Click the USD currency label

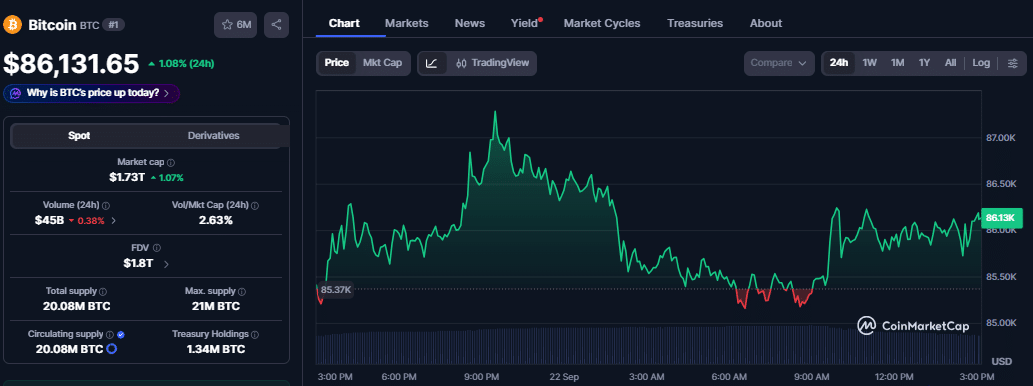pyautogui.click(x=1001, y=362)
